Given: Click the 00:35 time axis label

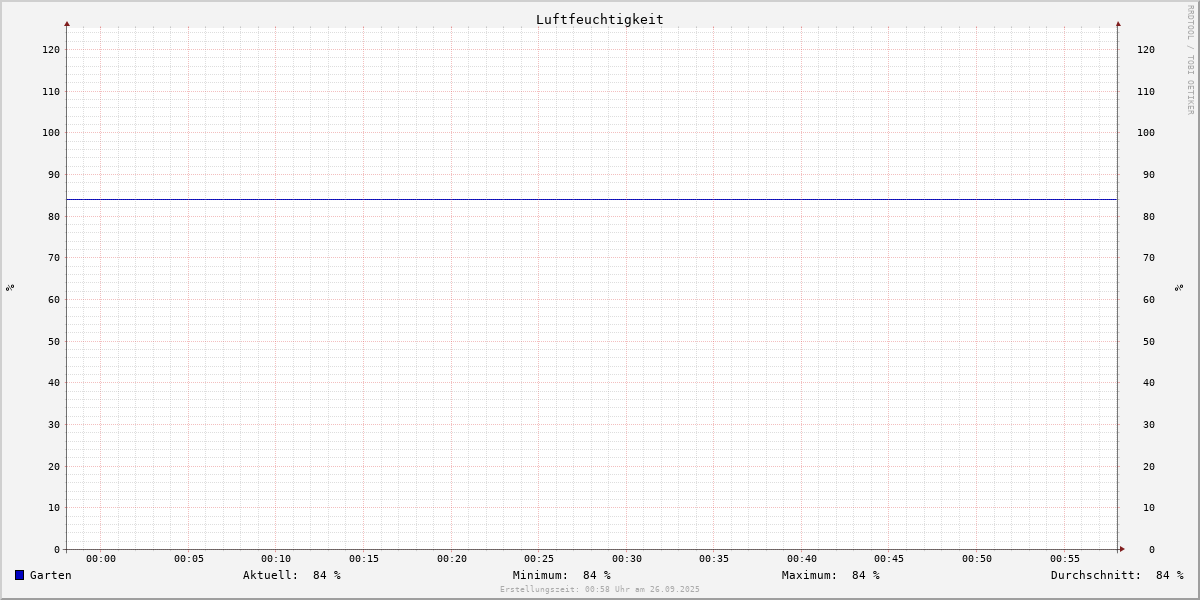Looking at the screenshot, I should 714,559.
